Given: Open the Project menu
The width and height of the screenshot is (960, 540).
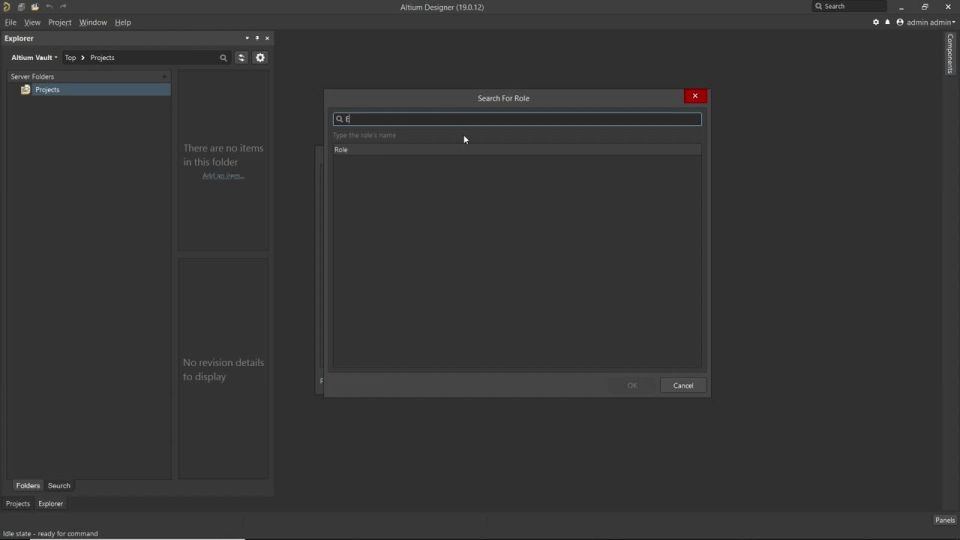Looking at the screenshot, I should pyautogui.click(x=60, y=23).
